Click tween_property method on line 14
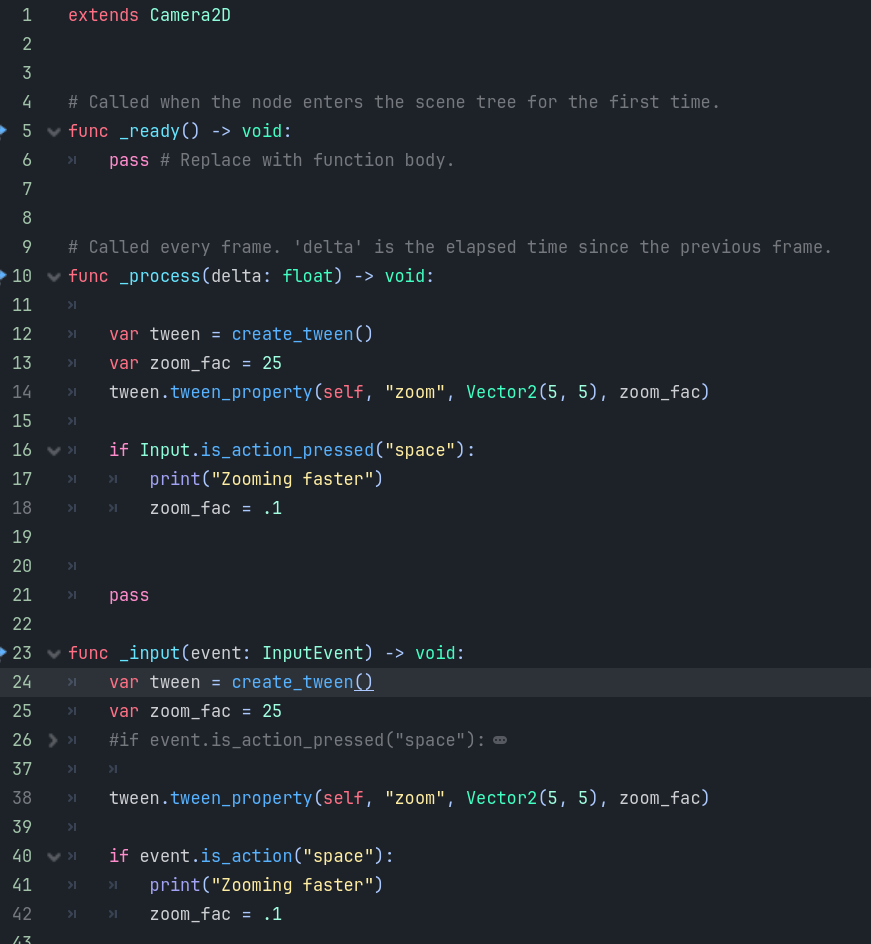 click(241, 392)
